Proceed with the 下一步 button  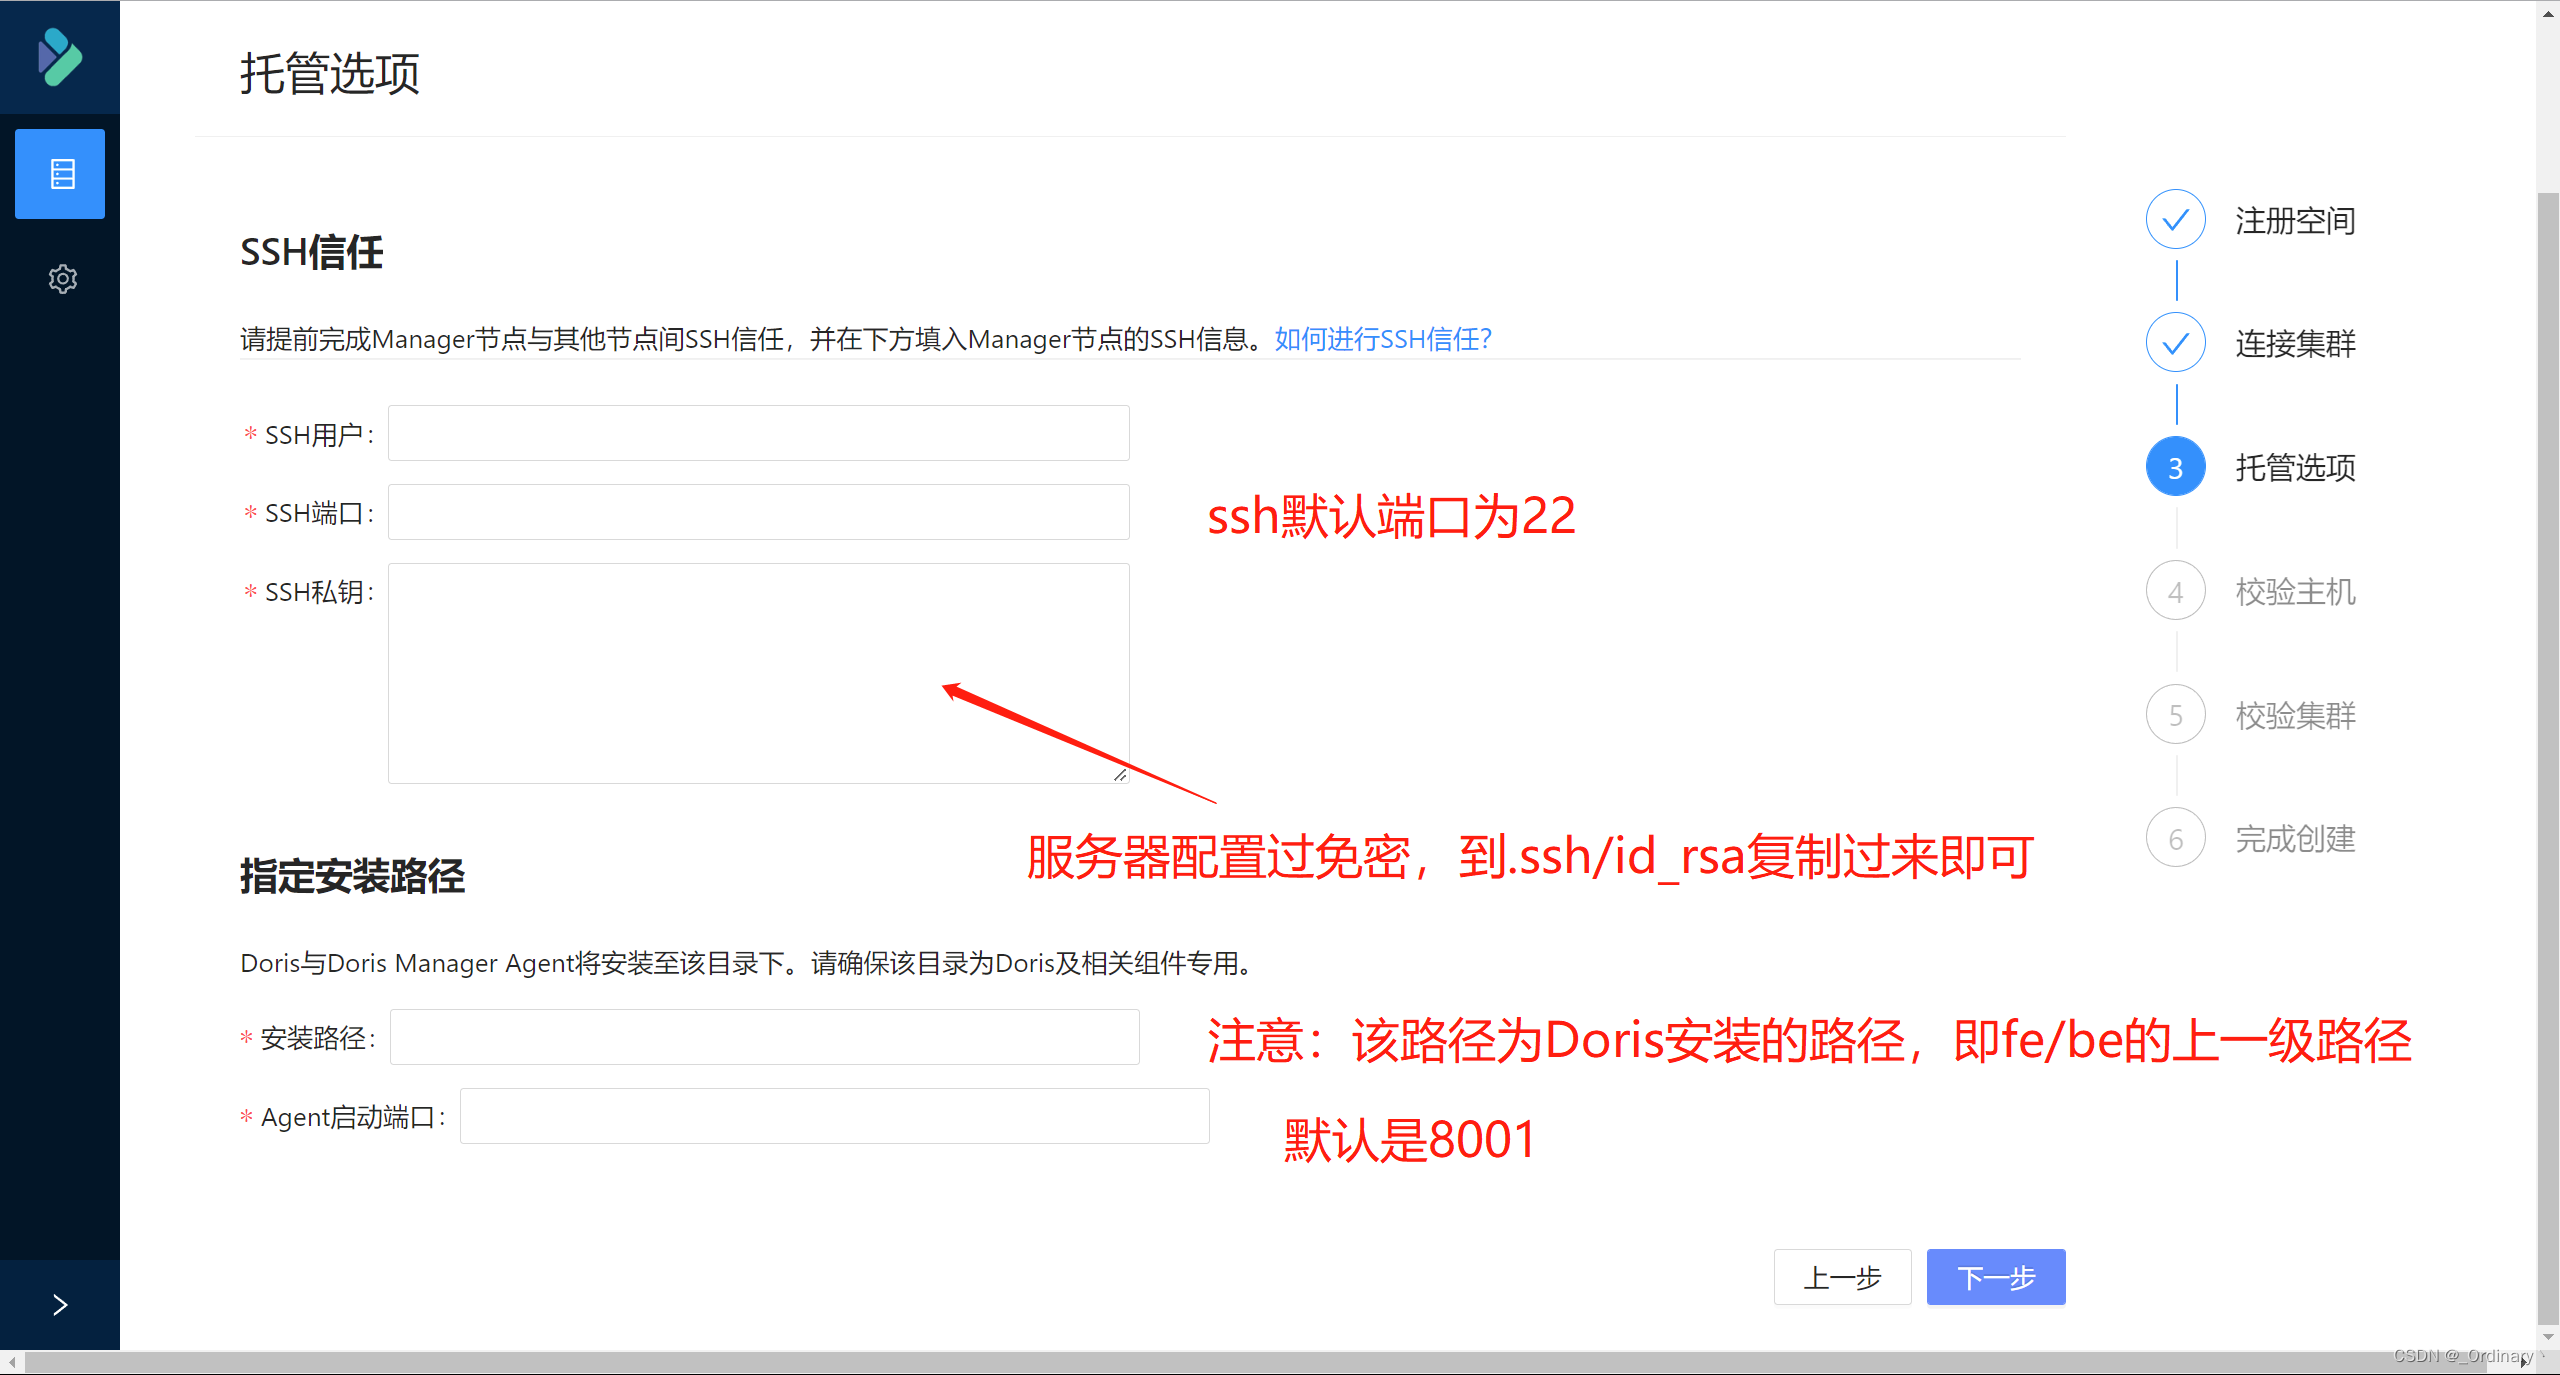1996,1277
